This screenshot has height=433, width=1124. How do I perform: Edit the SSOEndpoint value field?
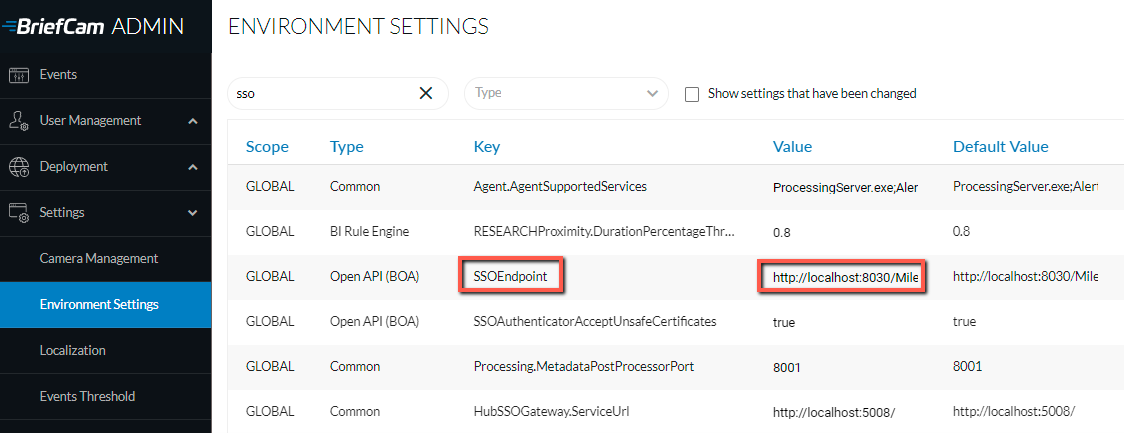coord(842,277)
